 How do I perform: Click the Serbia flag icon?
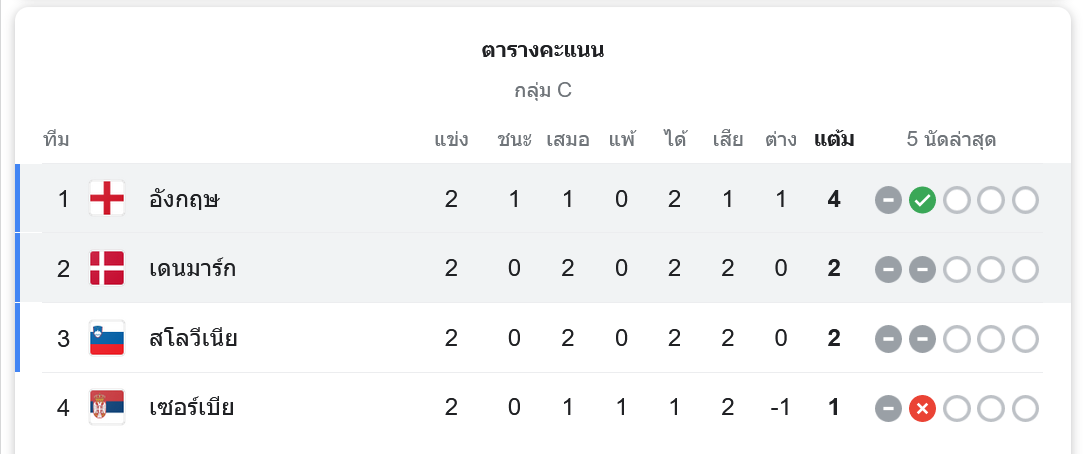coord(107,408)
